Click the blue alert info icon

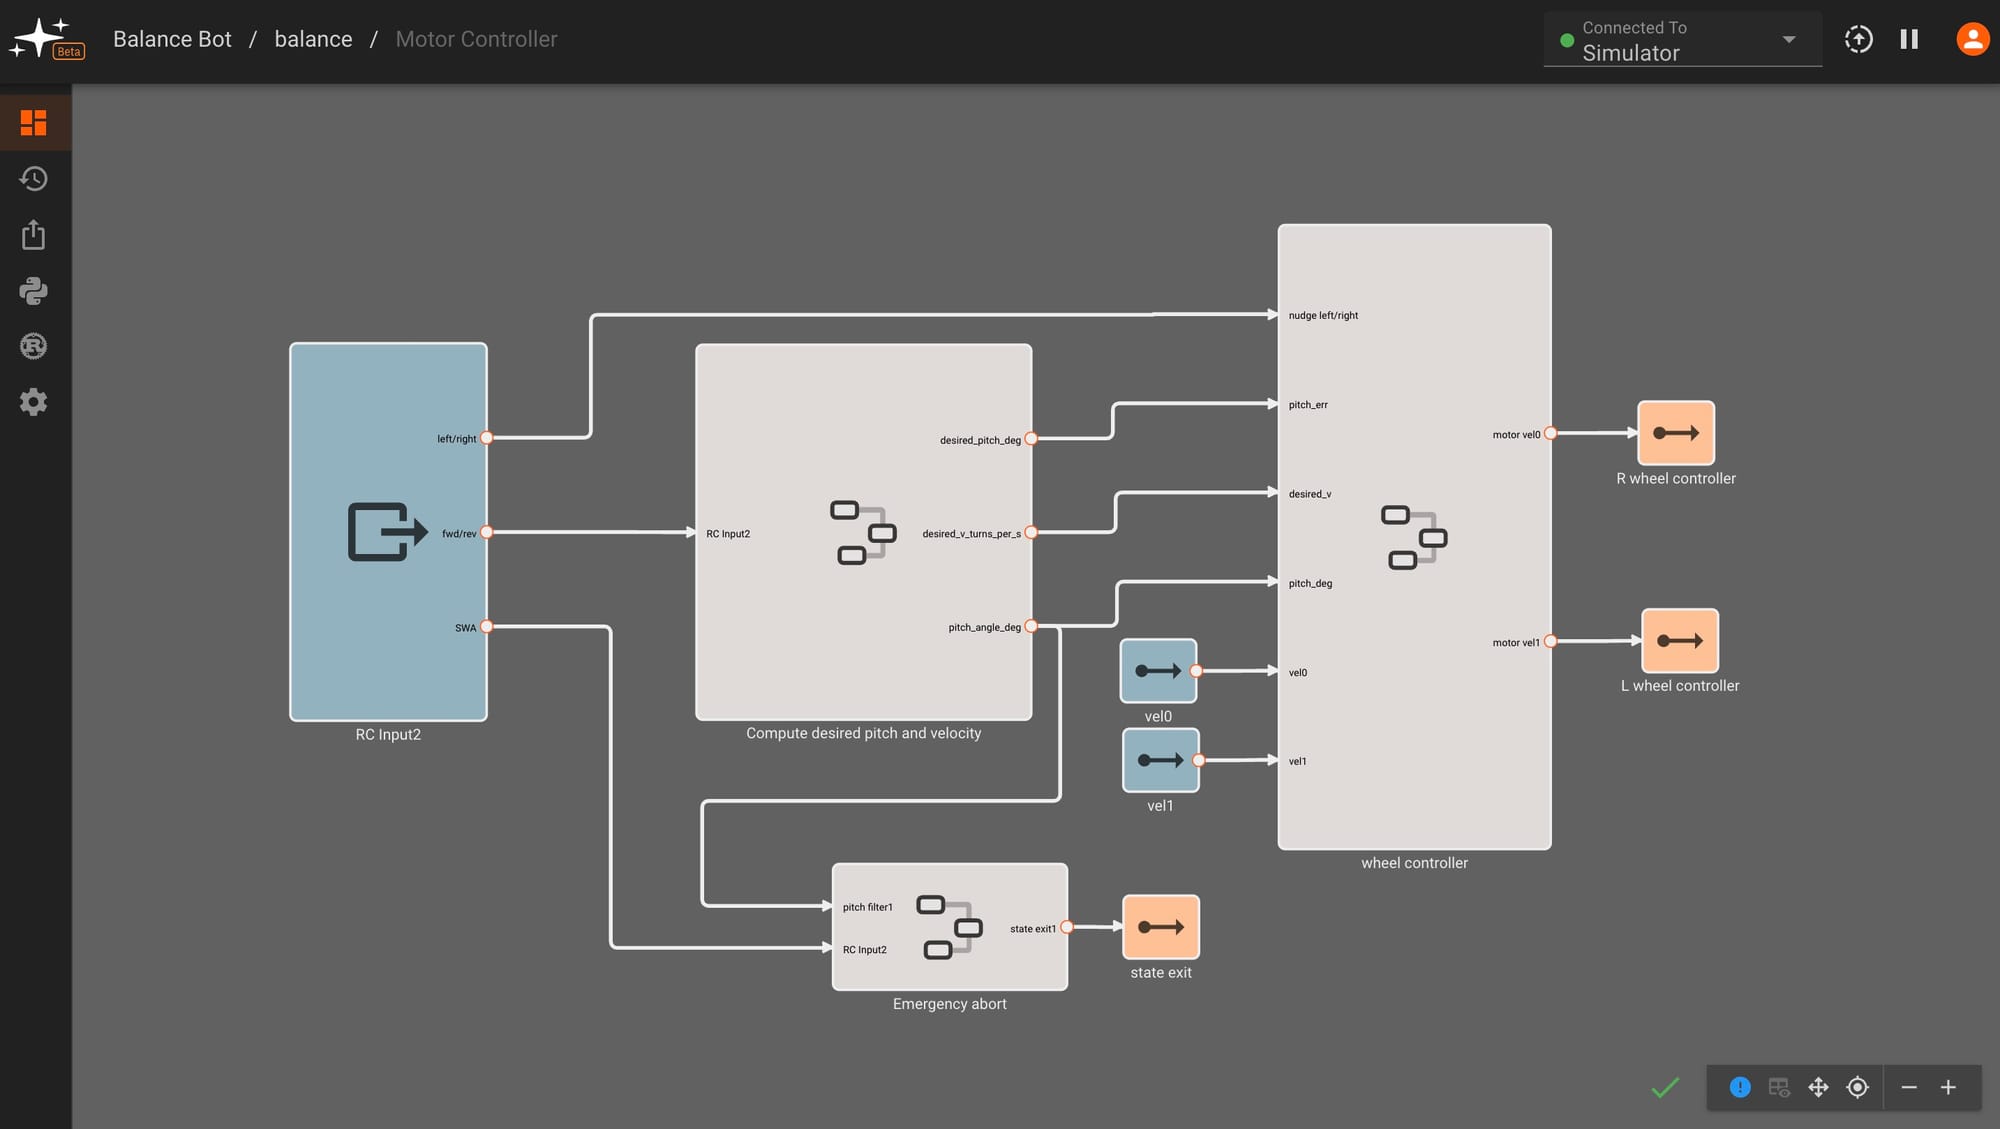pyautogui.click(x=1740, y=1087)
